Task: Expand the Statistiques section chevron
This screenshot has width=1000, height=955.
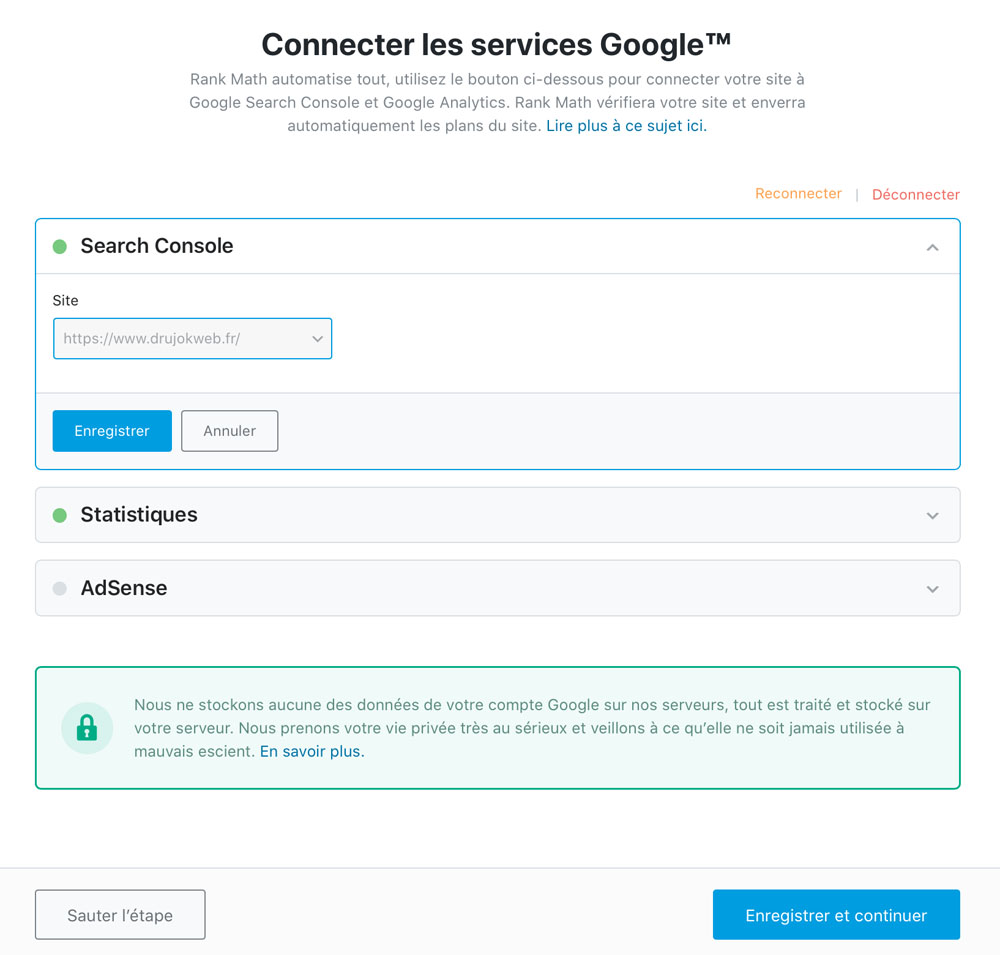Action: [932, 515]
